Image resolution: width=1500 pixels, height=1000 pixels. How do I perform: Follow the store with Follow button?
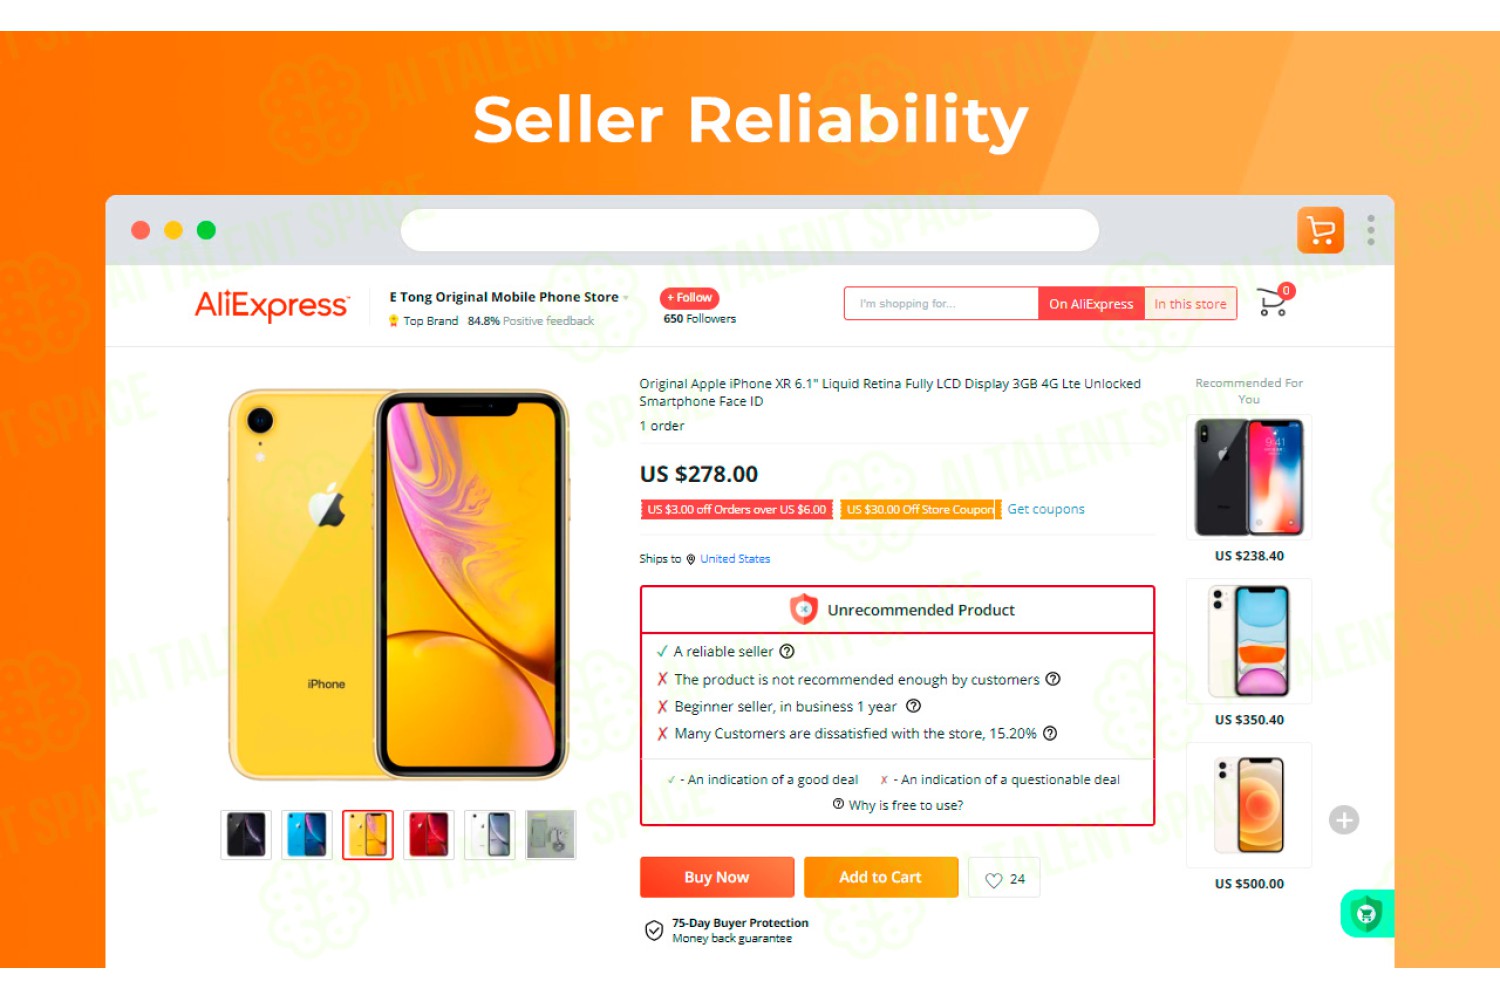pyautogui.click(x=689, y=298)
